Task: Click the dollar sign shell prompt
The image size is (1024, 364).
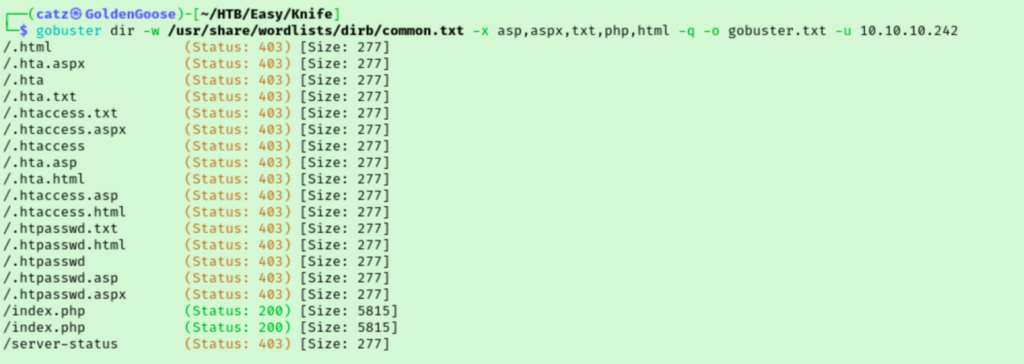Action: point(24,31)
